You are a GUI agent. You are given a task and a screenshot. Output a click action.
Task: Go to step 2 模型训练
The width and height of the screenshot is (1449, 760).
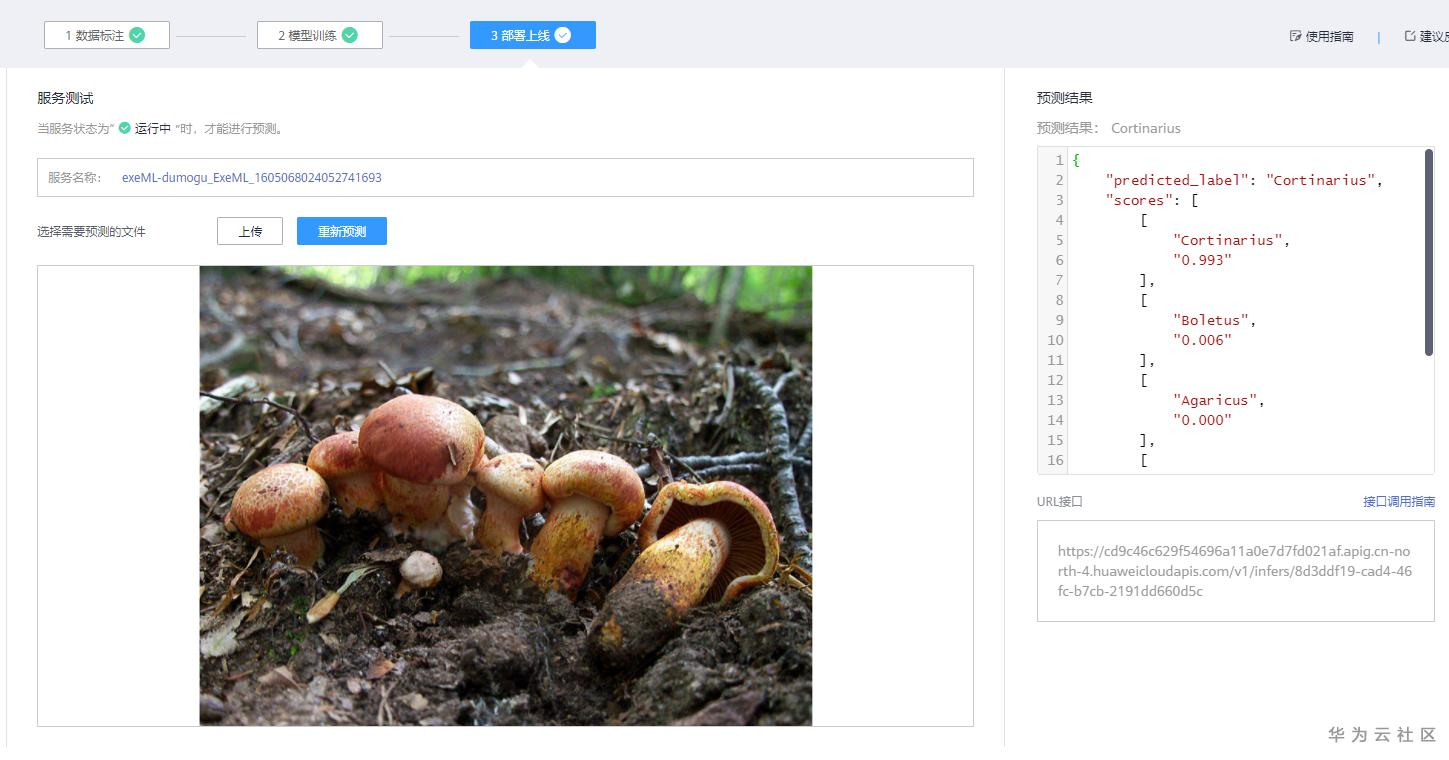[x=320, y=35]
